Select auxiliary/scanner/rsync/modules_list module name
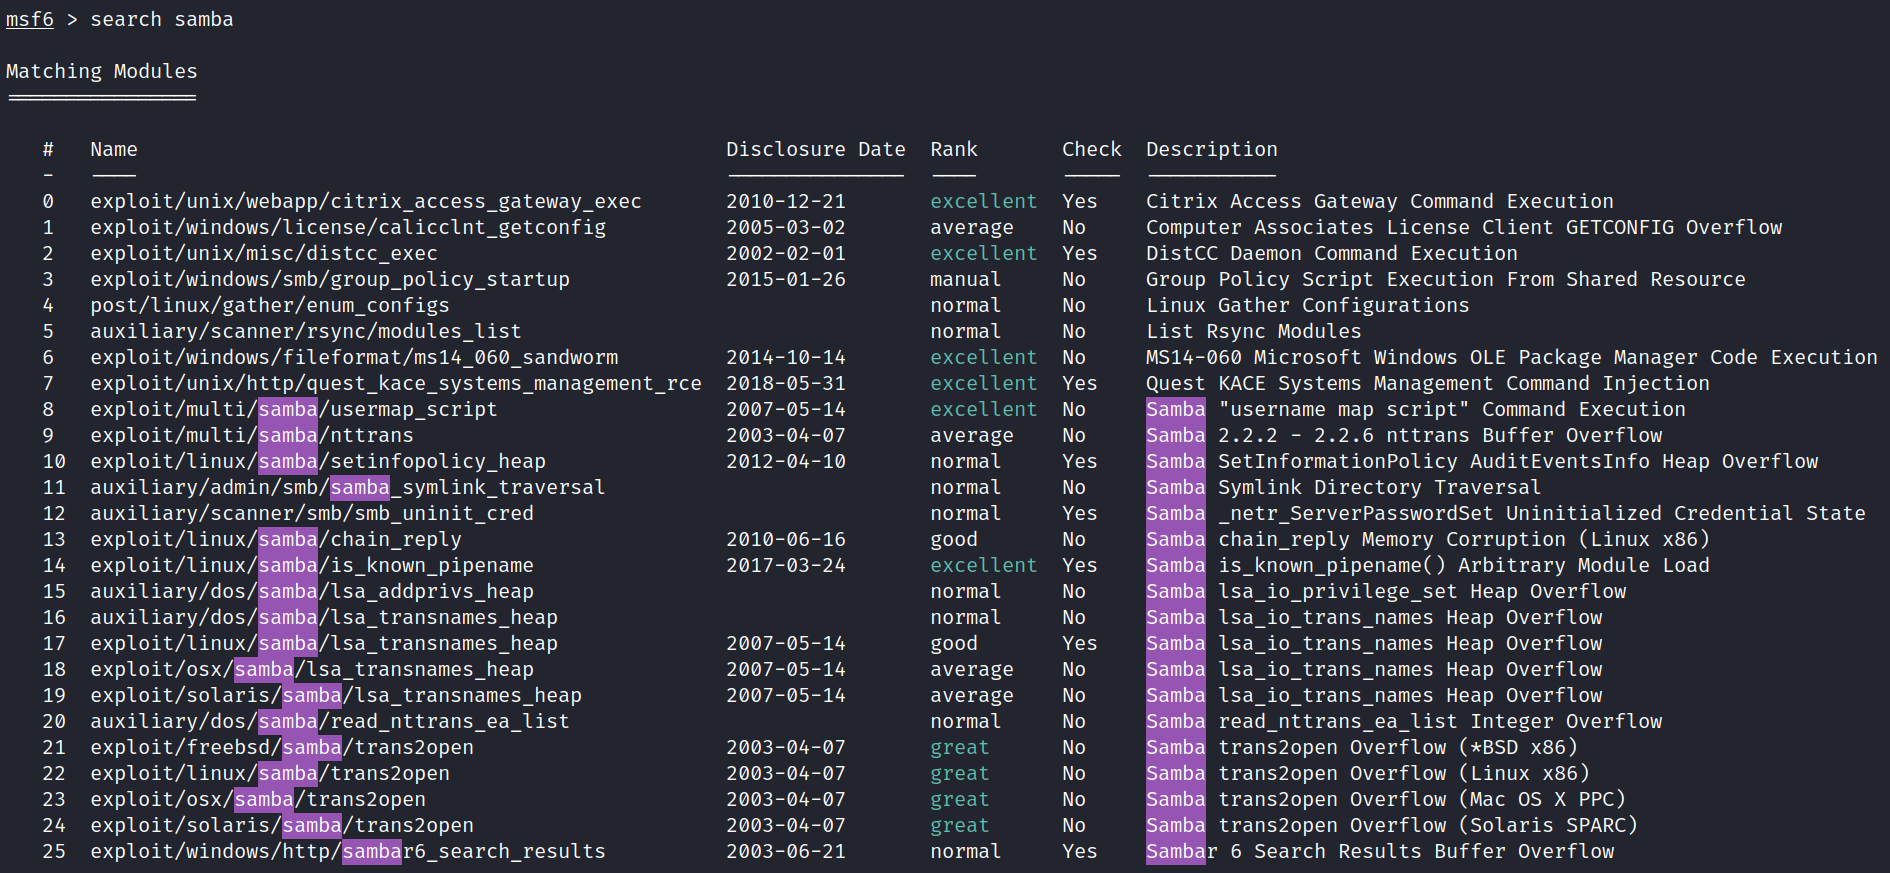The height and width of the screenshot is (873, 1890). (306, 331)
